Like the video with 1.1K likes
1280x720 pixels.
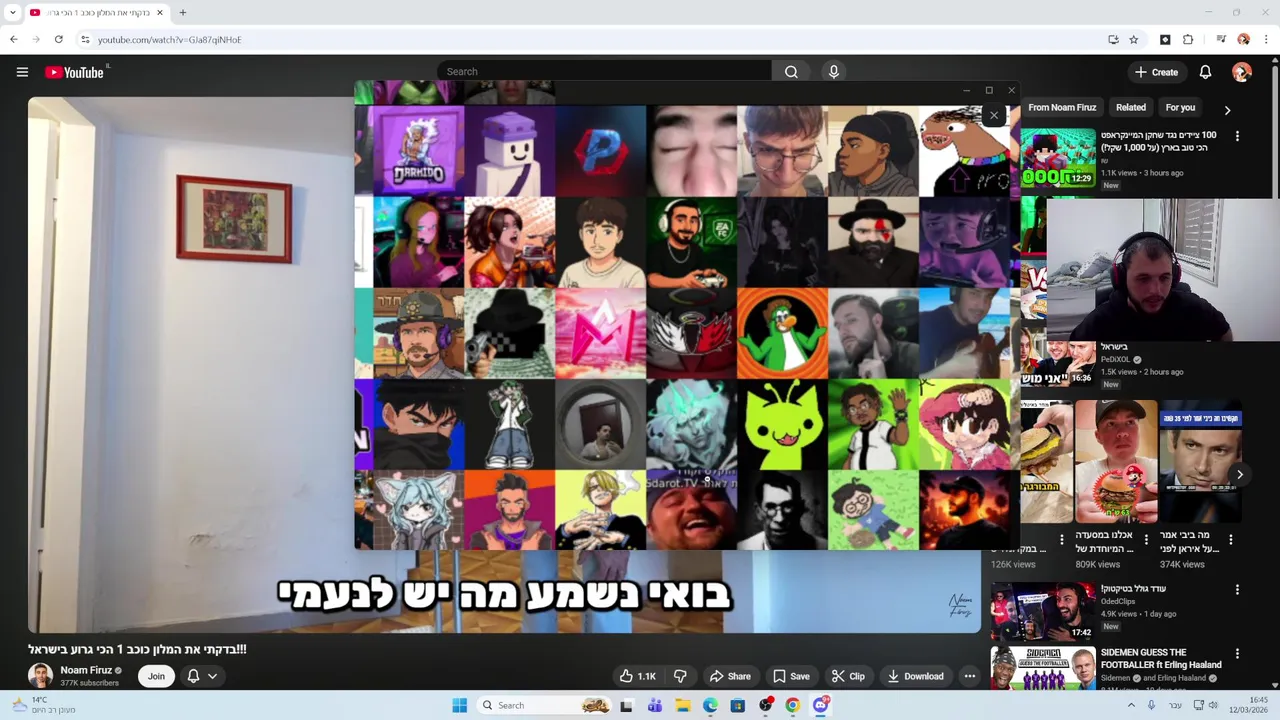(637, 676)
